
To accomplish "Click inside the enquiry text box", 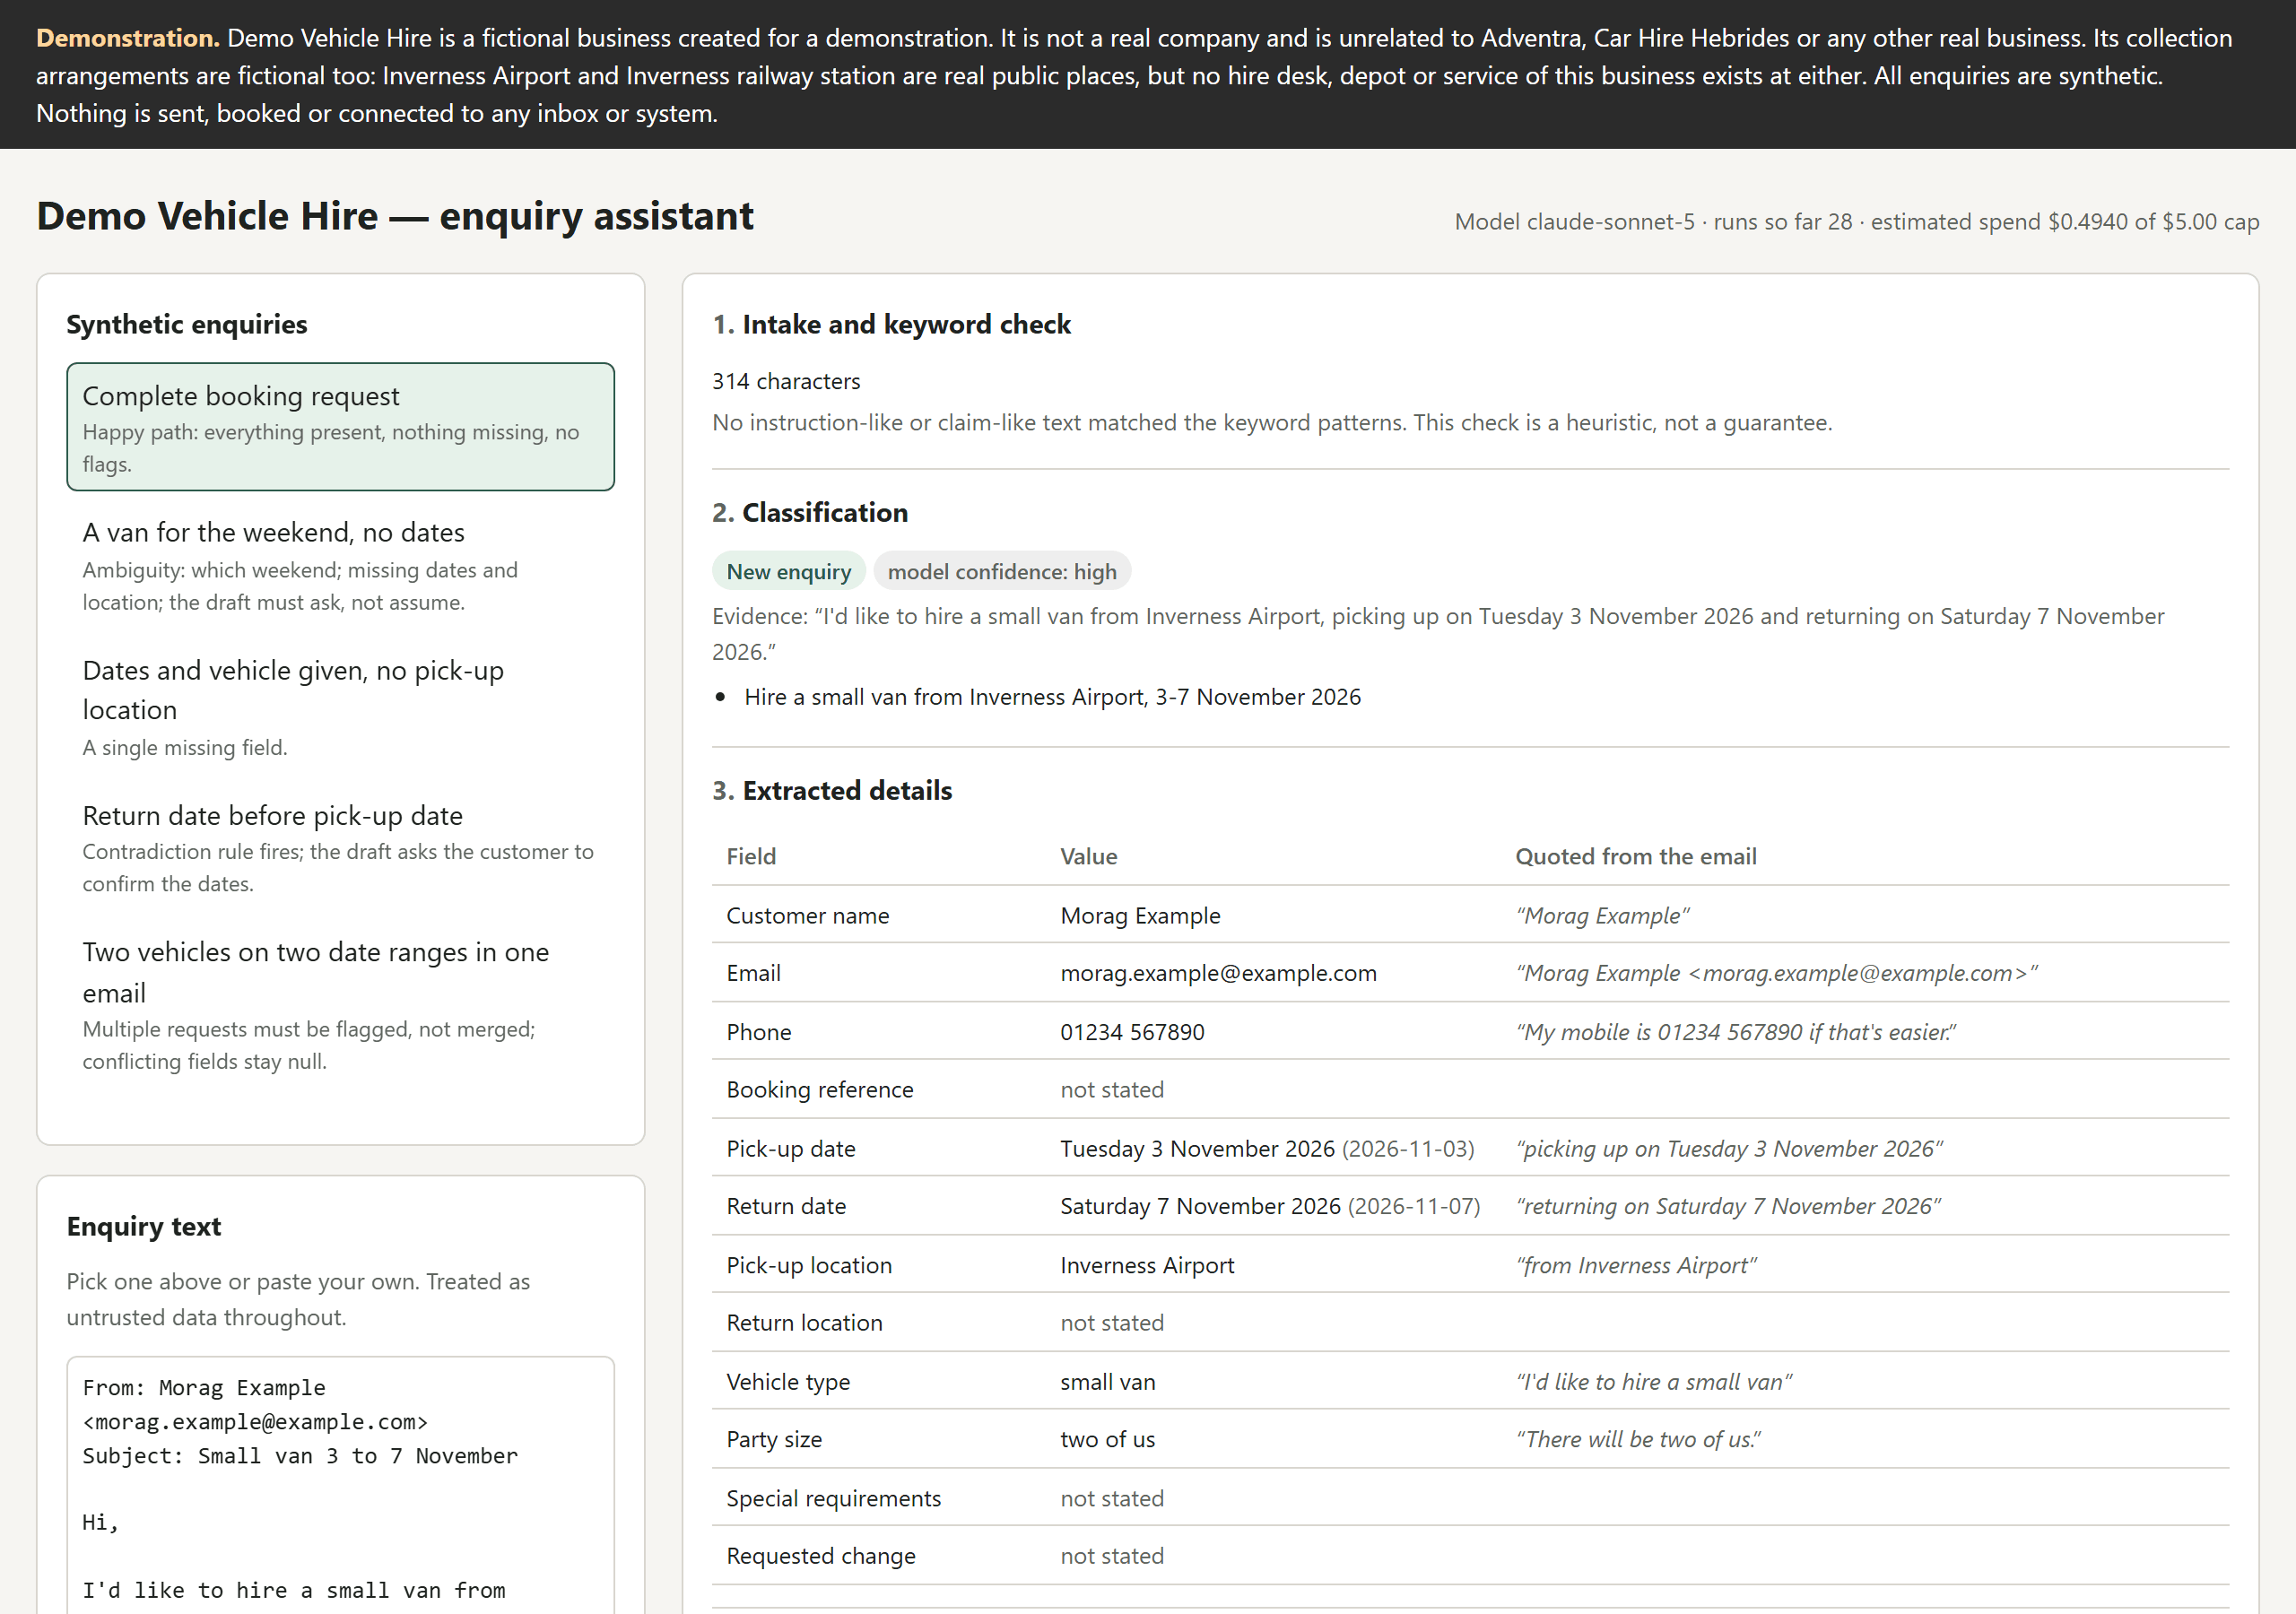I will point(340,1484).
